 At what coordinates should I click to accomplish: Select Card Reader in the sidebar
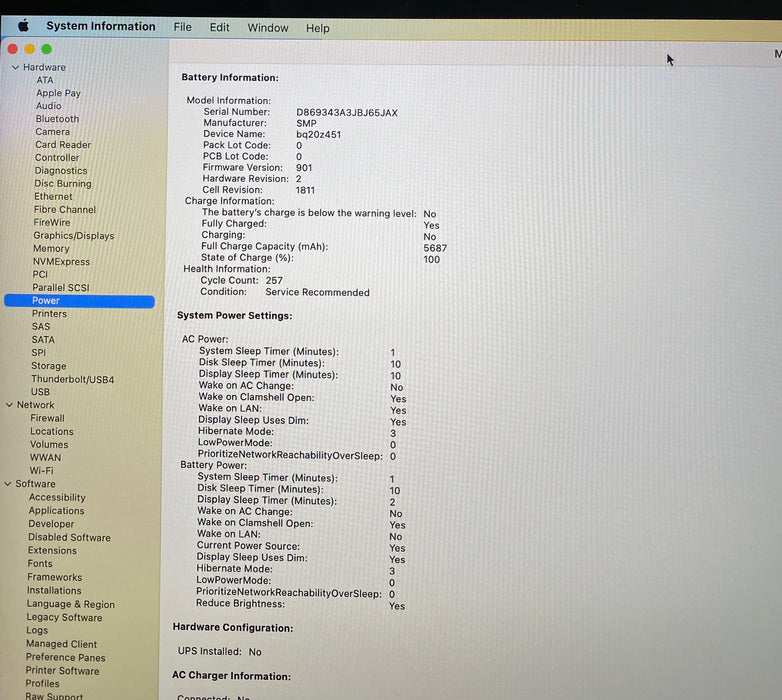63,145
